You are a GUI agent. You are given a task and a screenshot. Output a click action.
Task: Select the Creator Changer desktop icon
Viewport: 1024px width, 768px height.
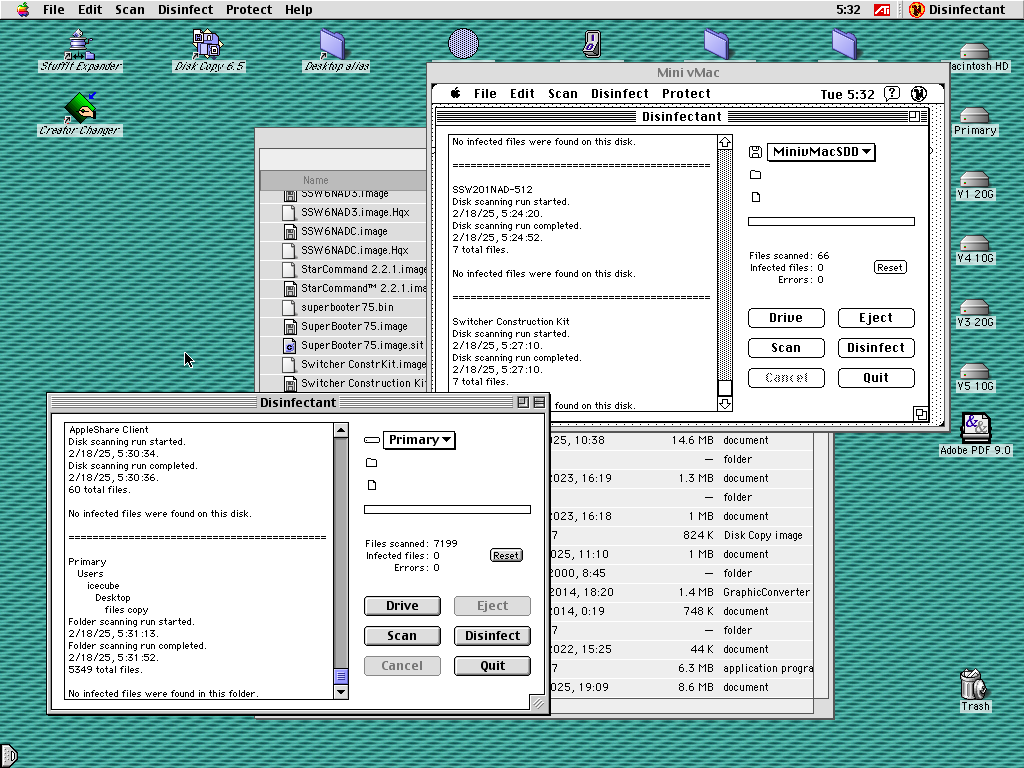pos(81,108)
